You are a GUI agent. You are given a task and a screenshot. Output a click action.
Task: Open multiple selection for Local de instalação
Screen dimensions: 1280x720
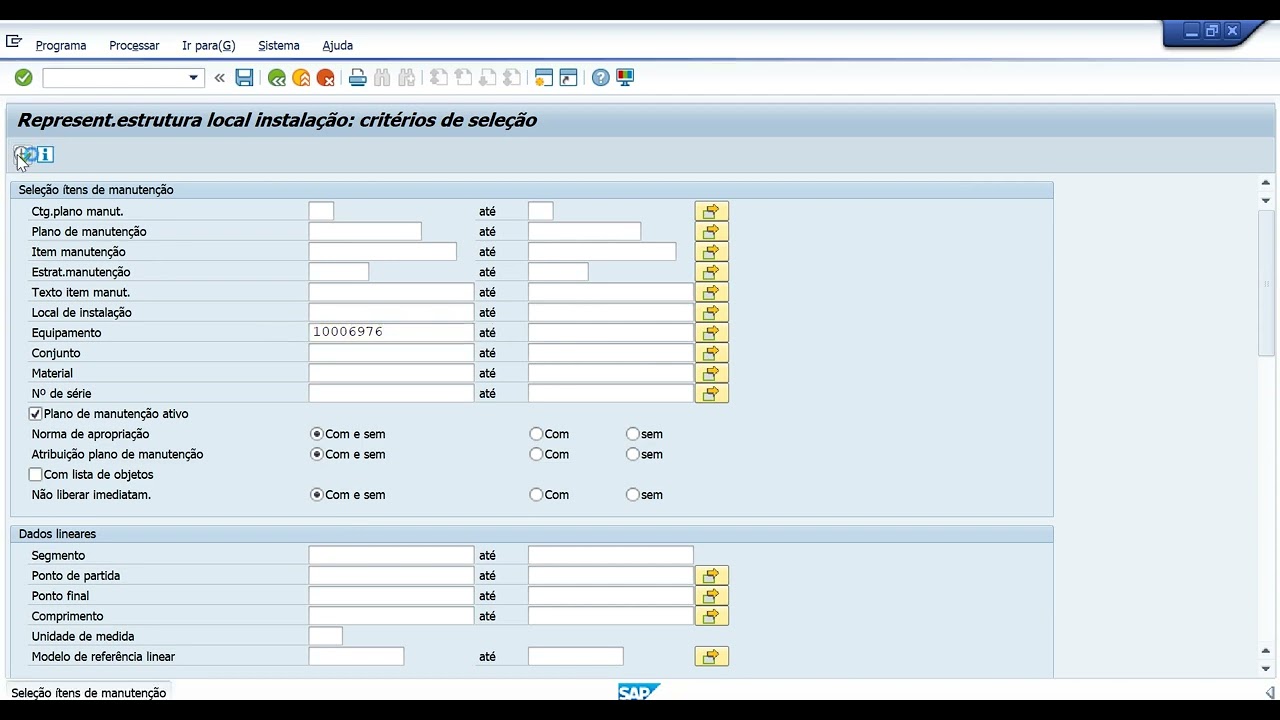coord(711,312)
